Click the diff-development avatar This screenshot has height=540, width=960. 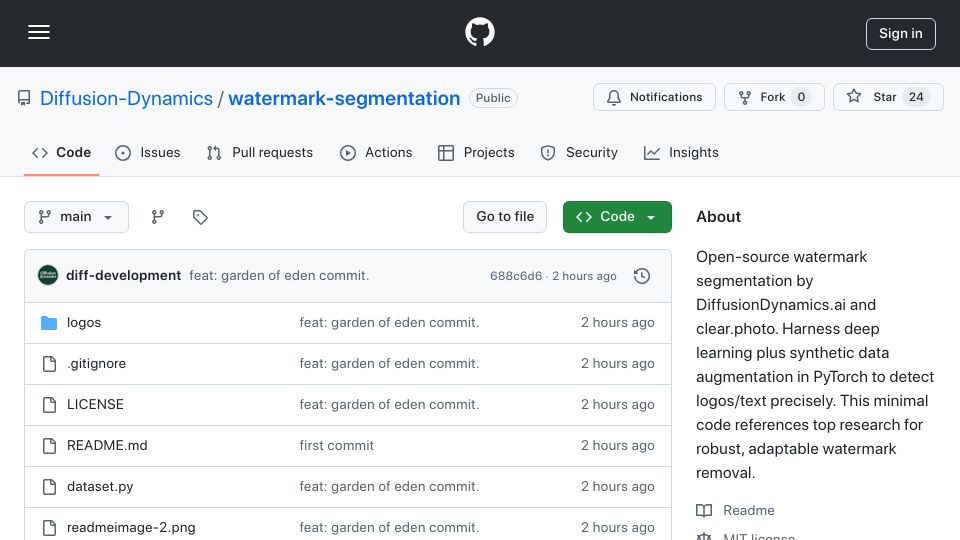(48, 276)
